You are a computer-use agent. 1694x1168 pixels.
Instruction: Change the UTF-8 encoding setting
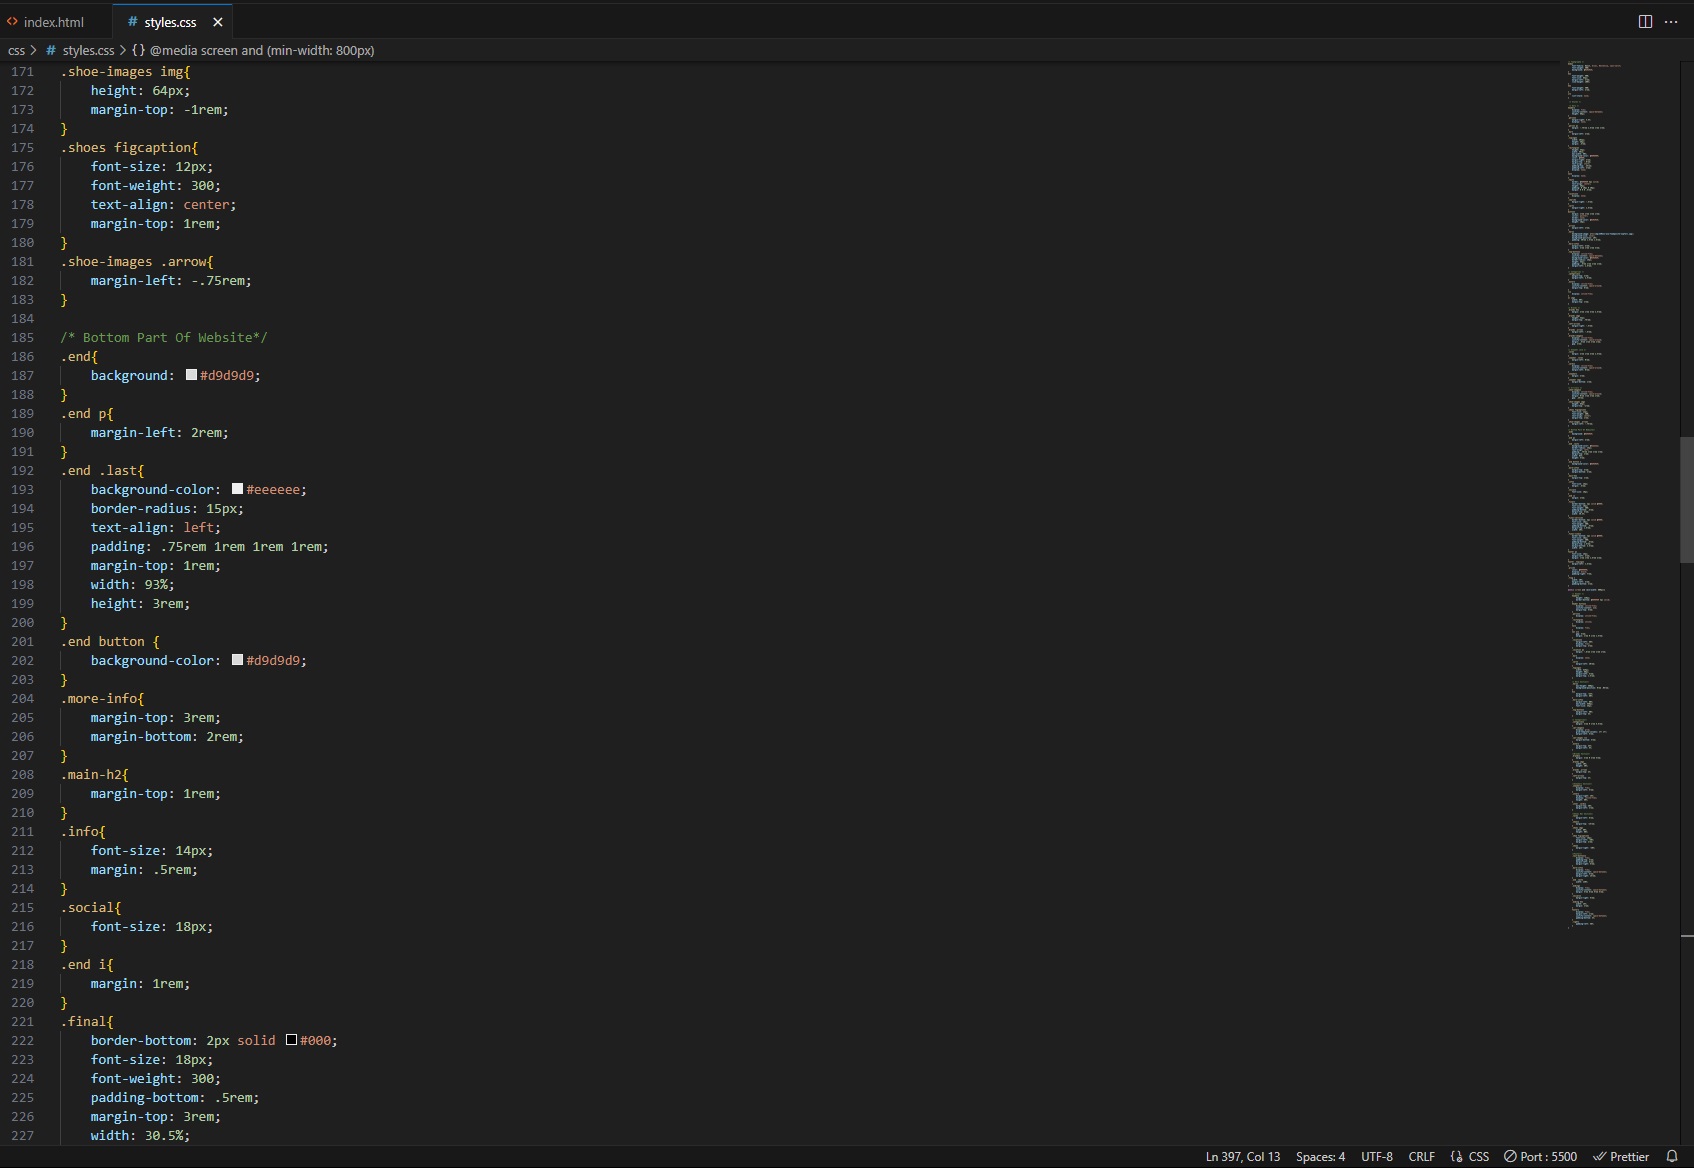pos(1376,1156)
